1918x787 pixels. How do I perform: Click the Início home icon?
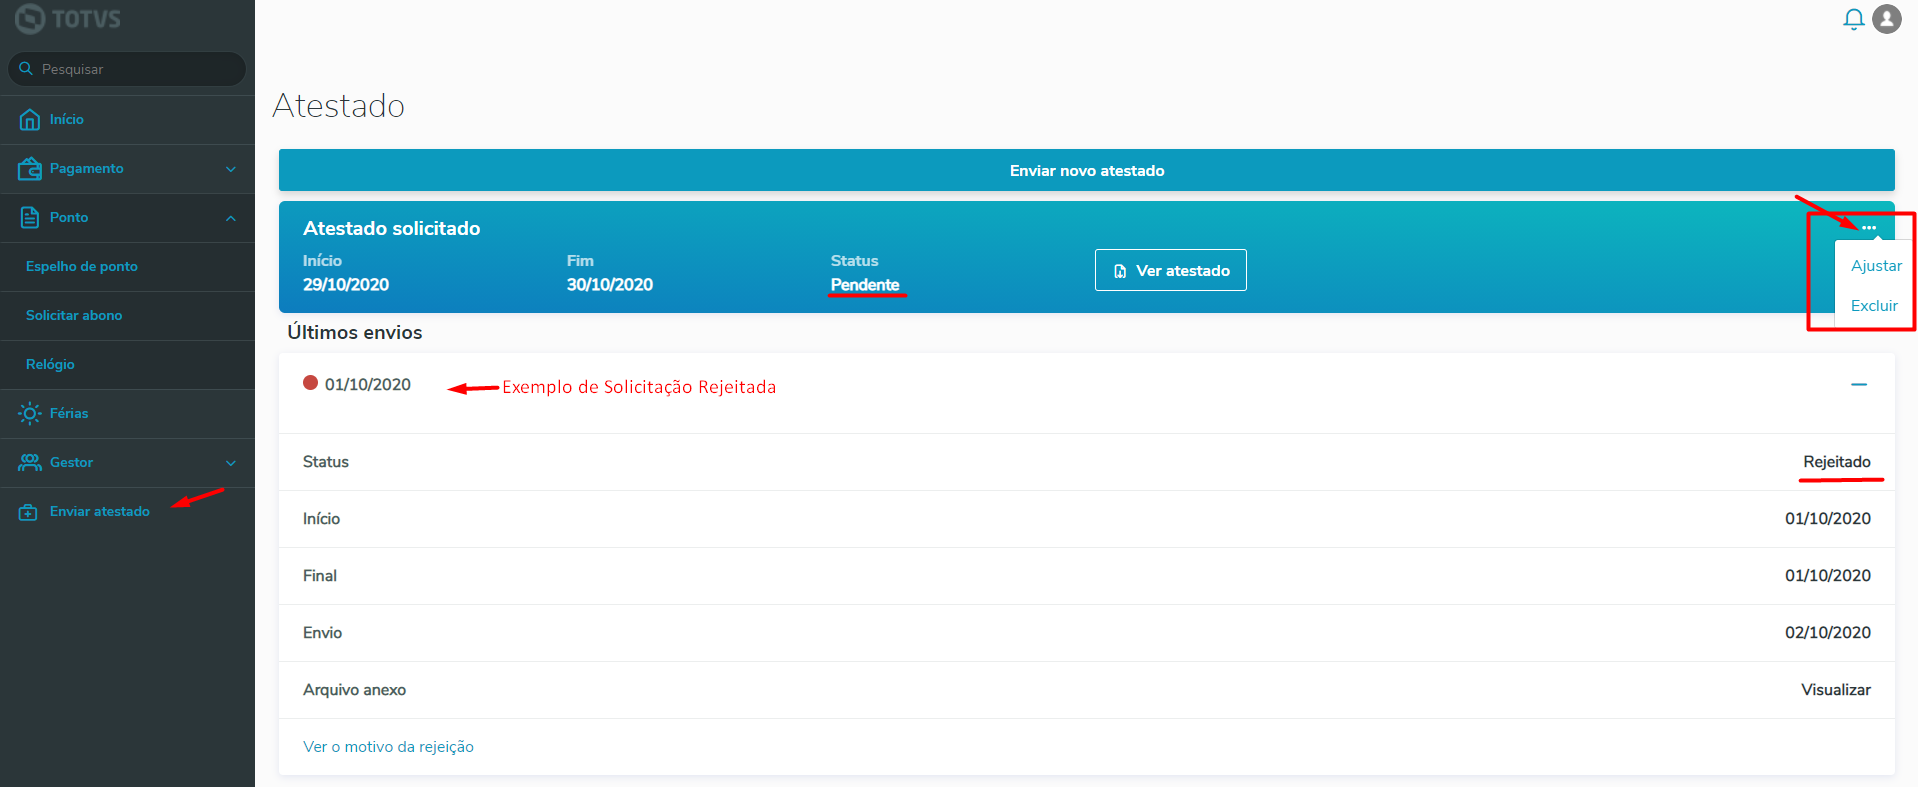coord(30,119)
